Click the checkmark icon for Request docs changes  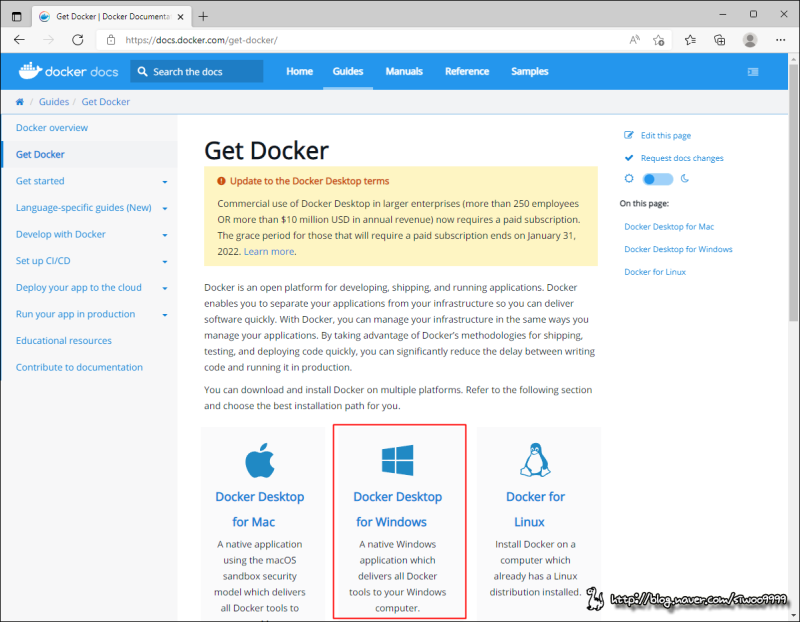point(628,158)
